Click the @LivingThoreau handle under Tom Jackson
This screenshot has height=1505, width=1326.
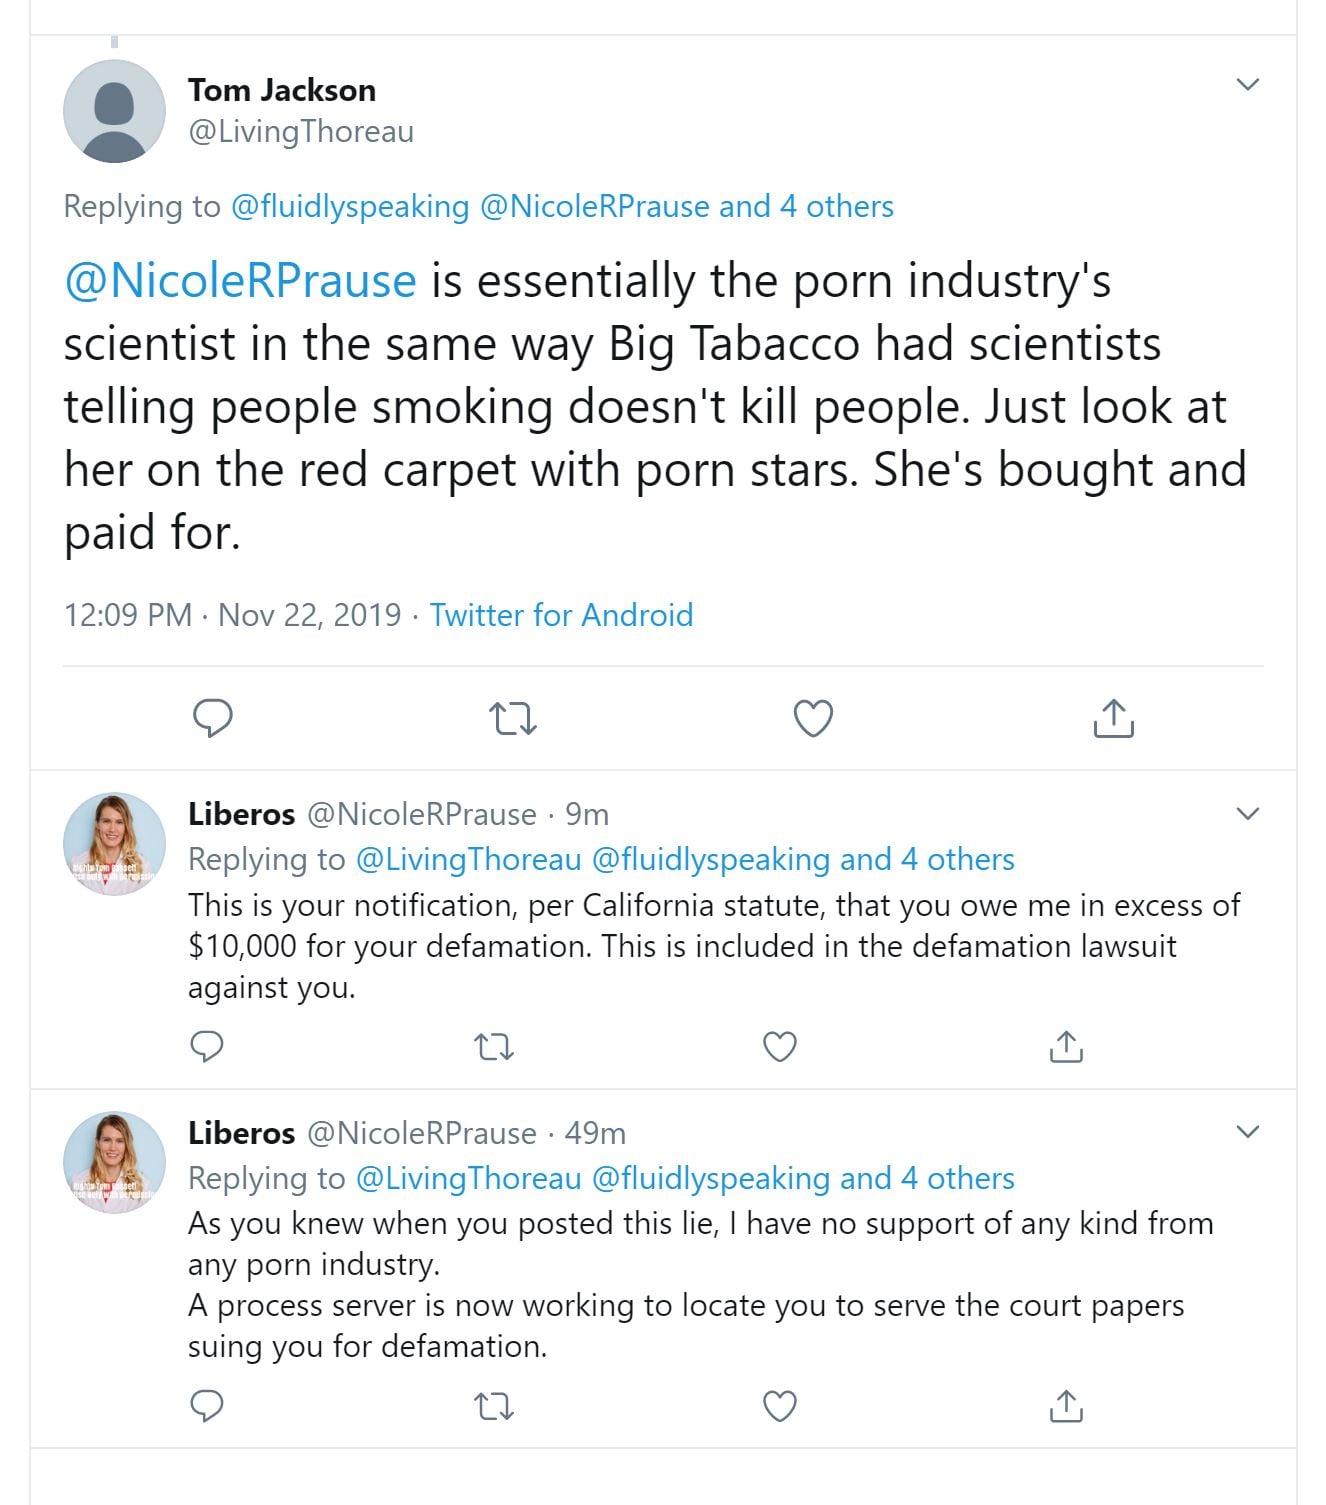click(x=300, y=131)
